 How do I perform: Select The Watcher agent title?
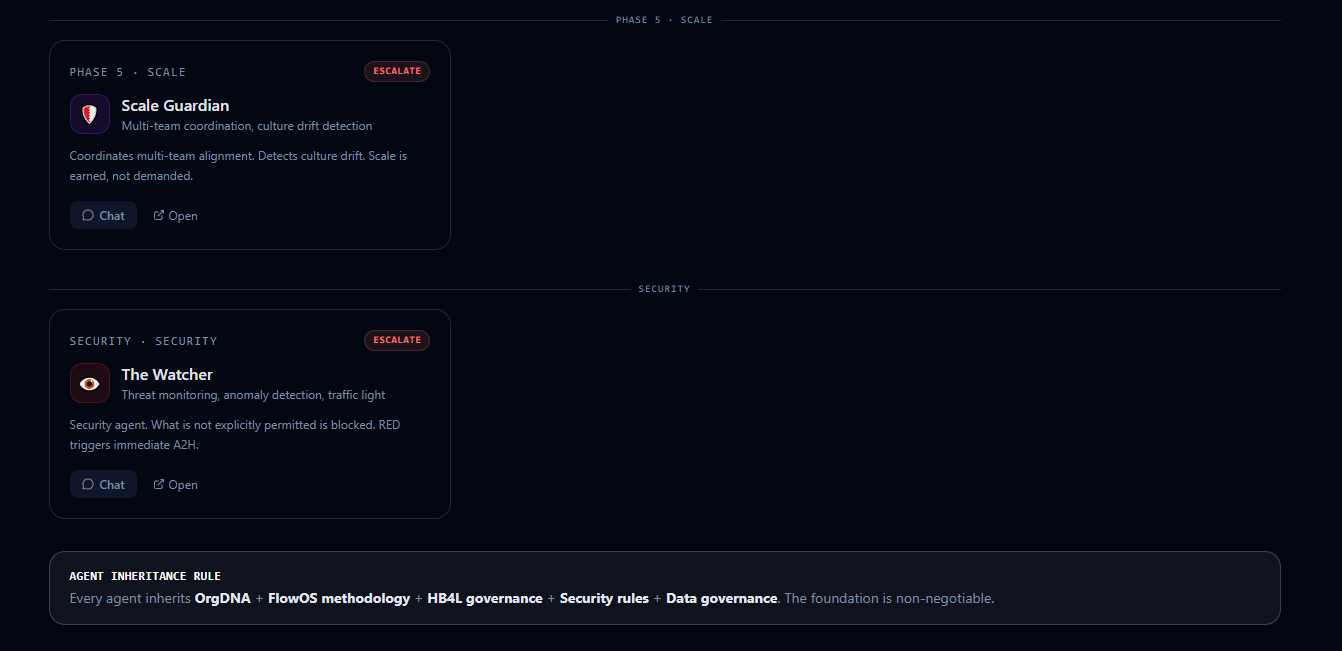(167, 374)
